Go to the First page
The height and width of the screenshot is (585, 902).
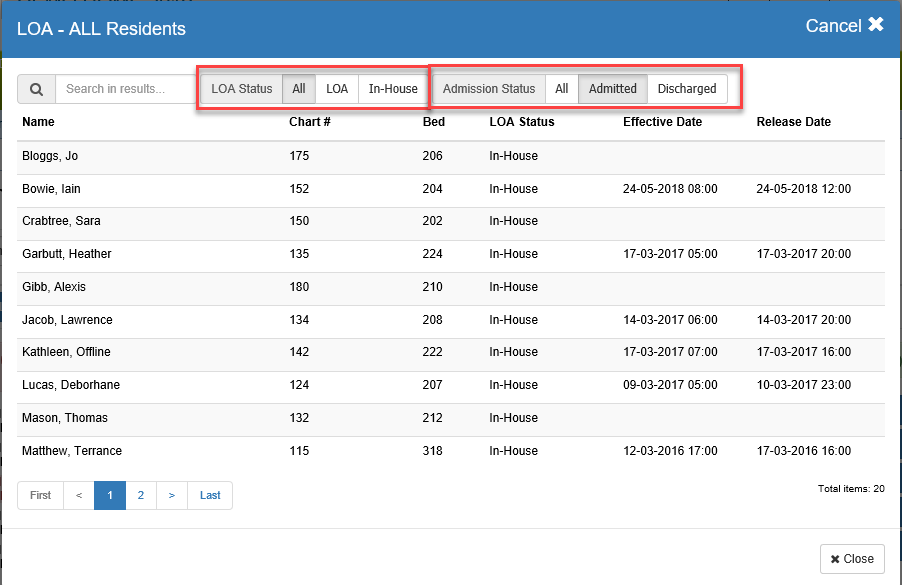40,495
